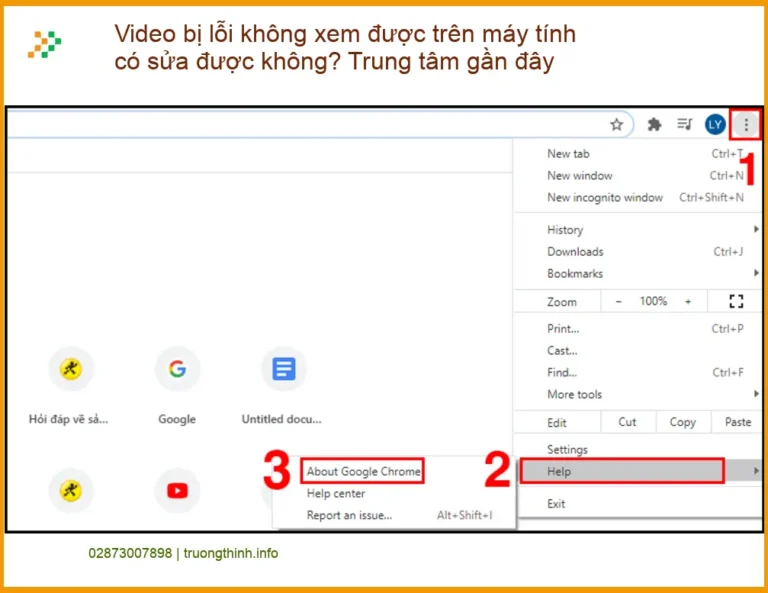Open the Extensions puzzle icon
This screenshot has height=593, width=768.
[654, 125]
